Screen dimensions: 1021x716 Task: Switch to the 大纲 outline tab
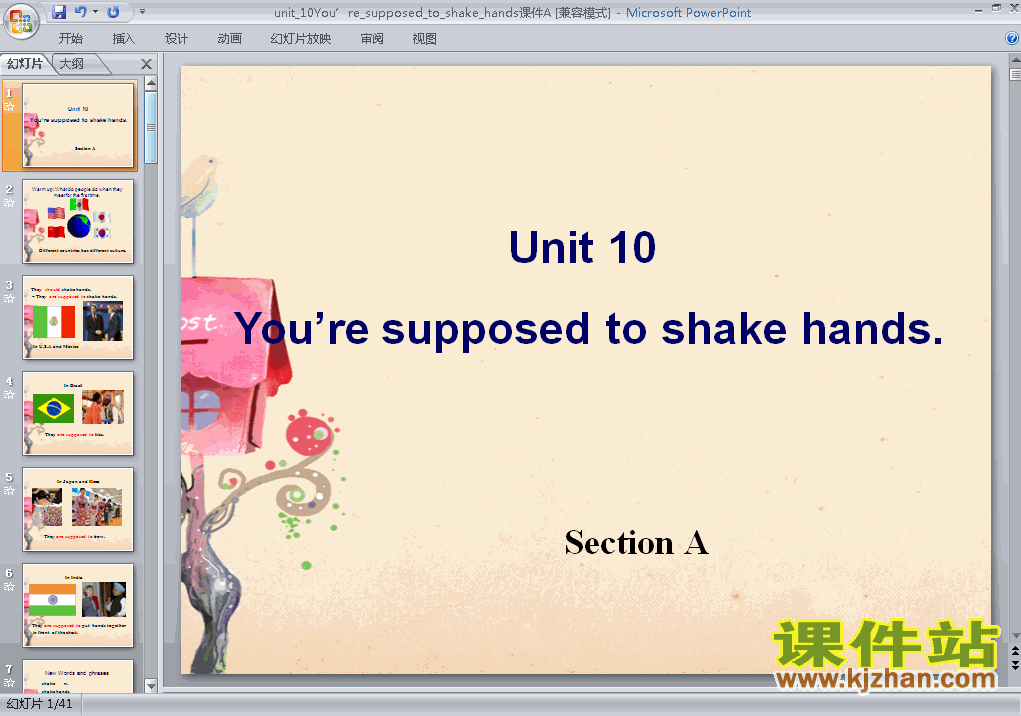72,64
